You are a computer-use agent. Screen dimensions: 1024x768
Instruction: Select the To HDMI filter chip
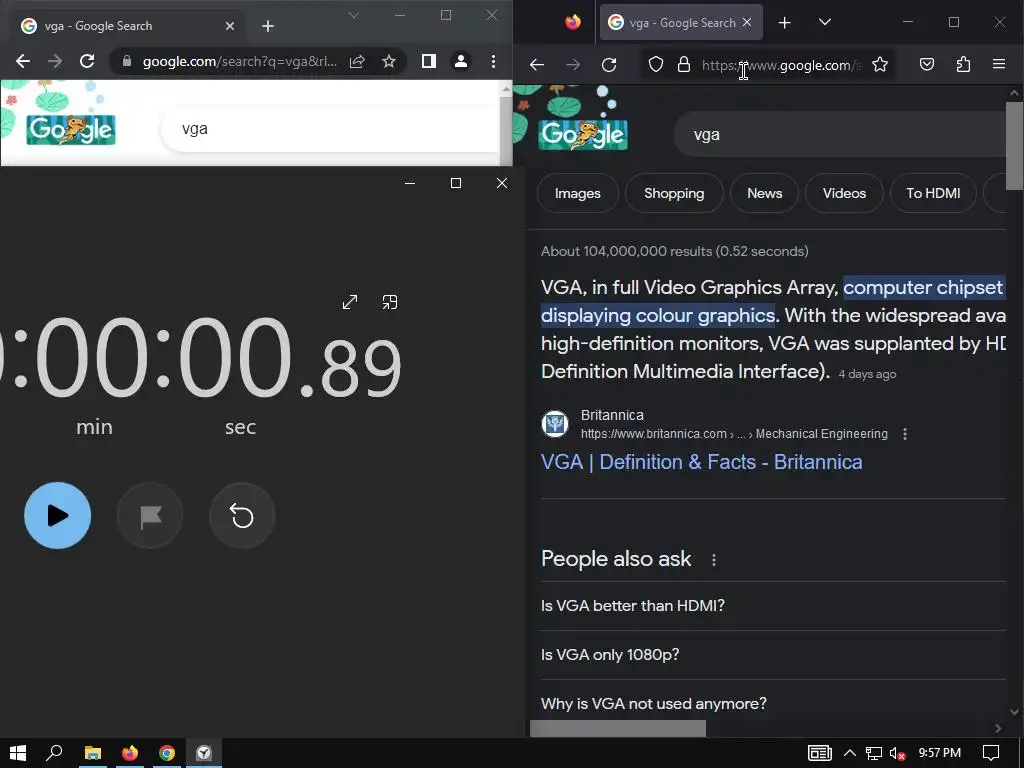tap(933, 193)
